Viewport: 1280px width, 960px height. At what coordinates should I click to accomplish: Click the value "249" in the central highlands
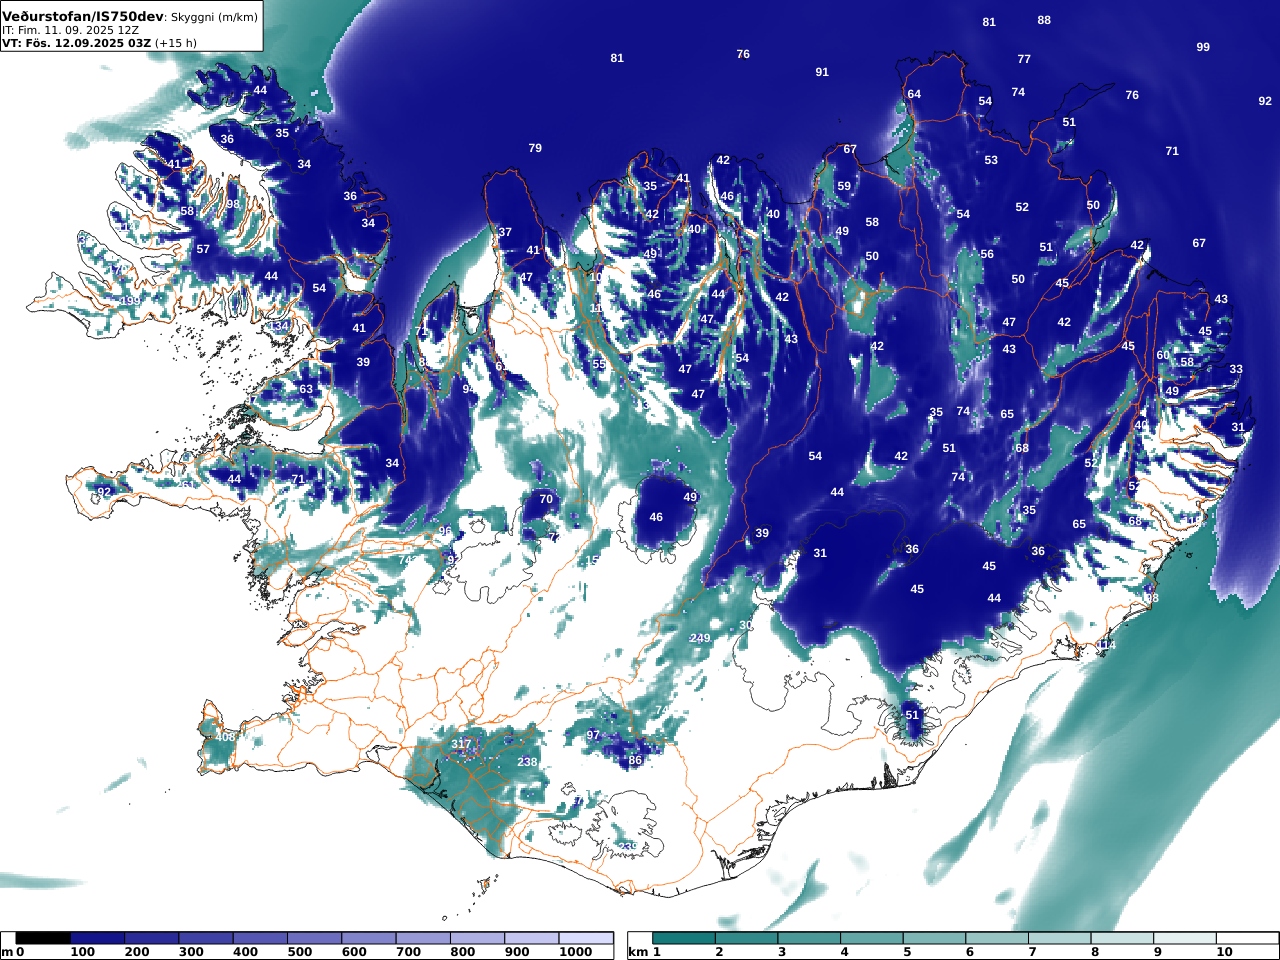pyautogui.click(x=700, y=638)
